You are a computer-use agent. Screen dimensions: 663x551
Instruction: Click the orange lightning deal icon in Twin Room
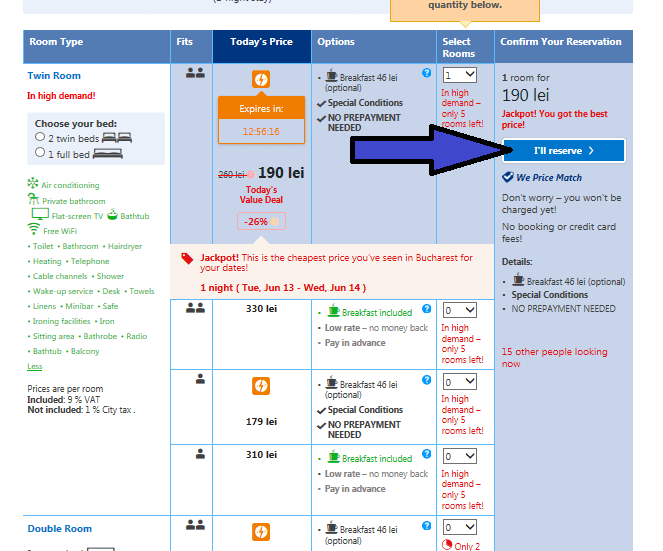(x=260, y=79)
